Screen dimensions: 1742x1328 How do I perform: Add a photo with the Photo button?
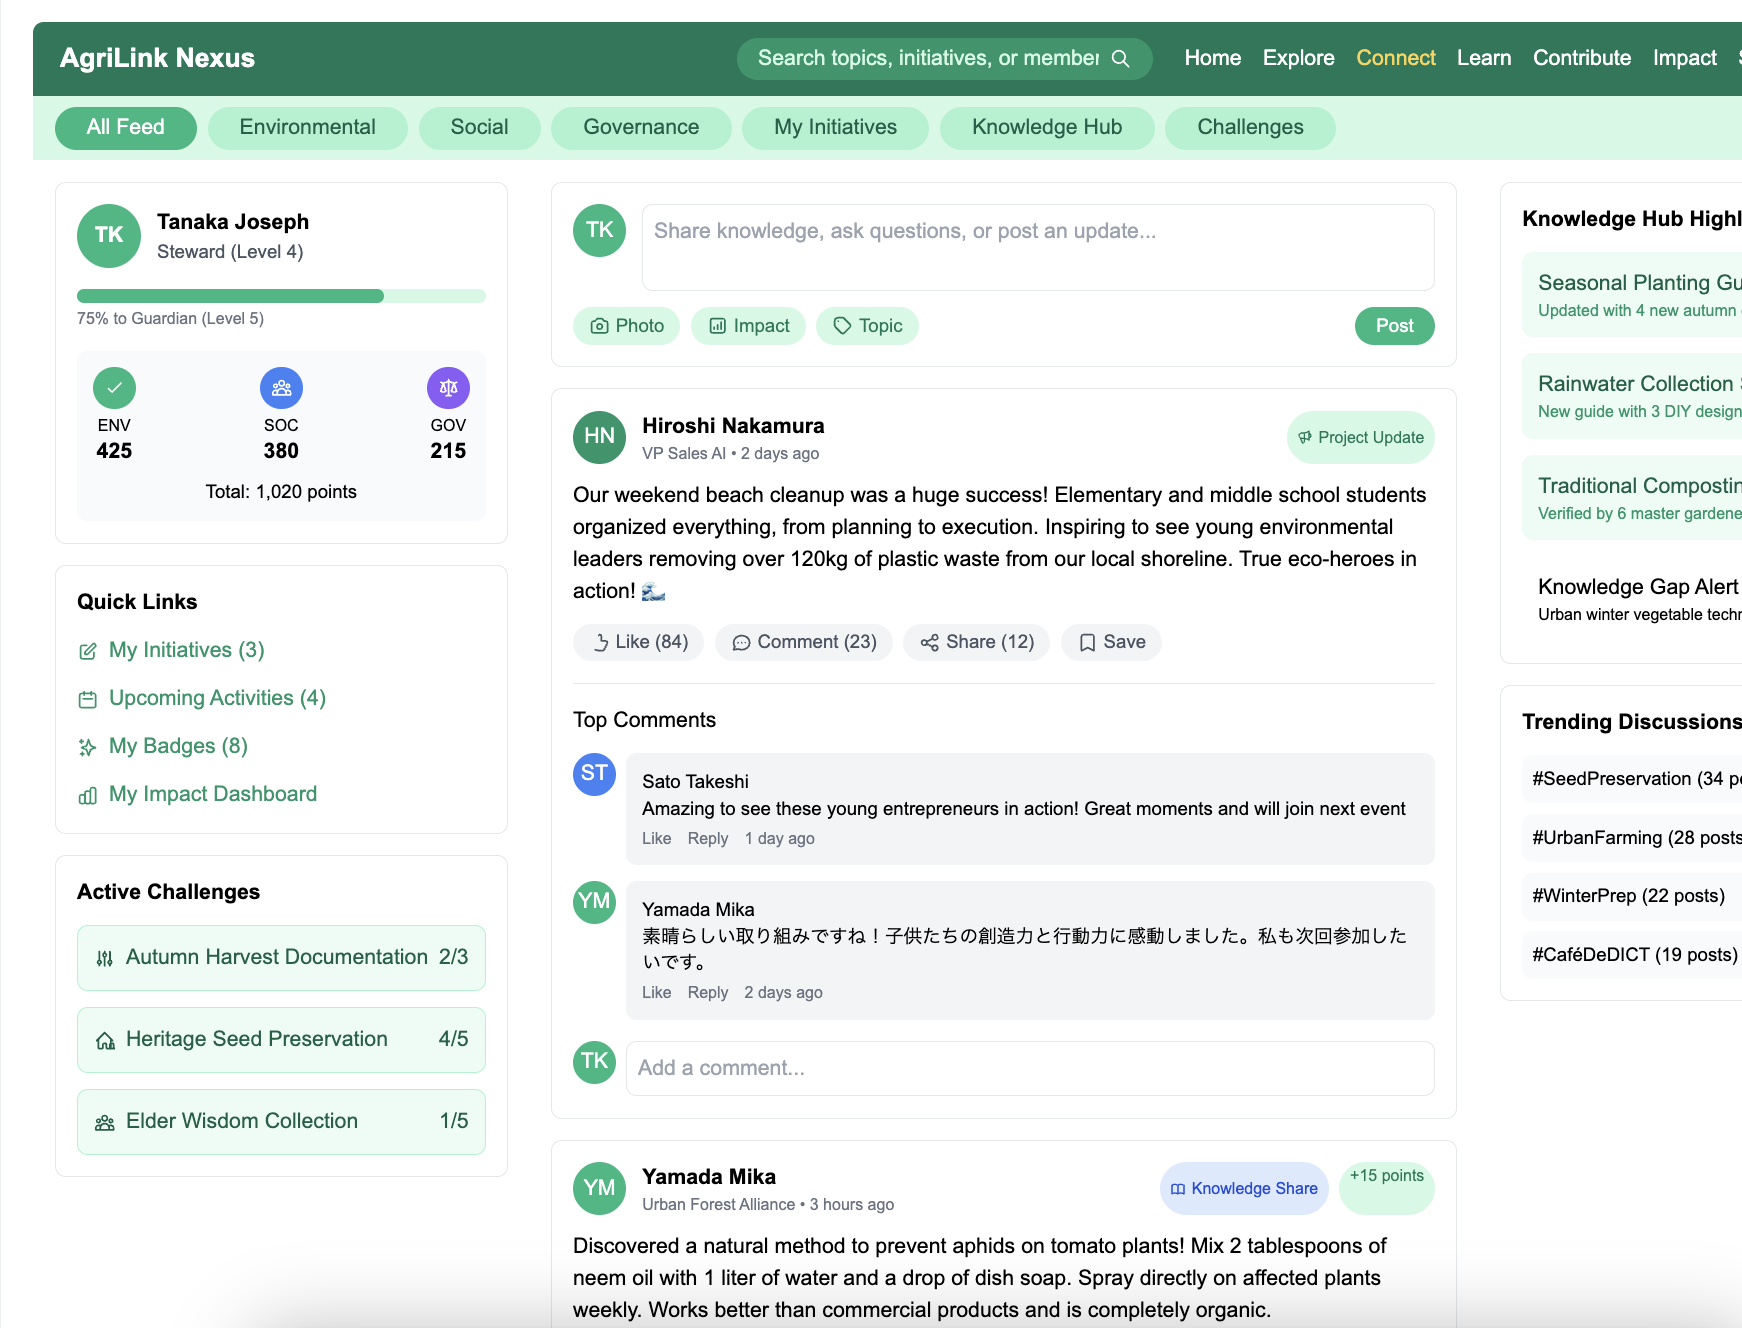pos(627,326)
